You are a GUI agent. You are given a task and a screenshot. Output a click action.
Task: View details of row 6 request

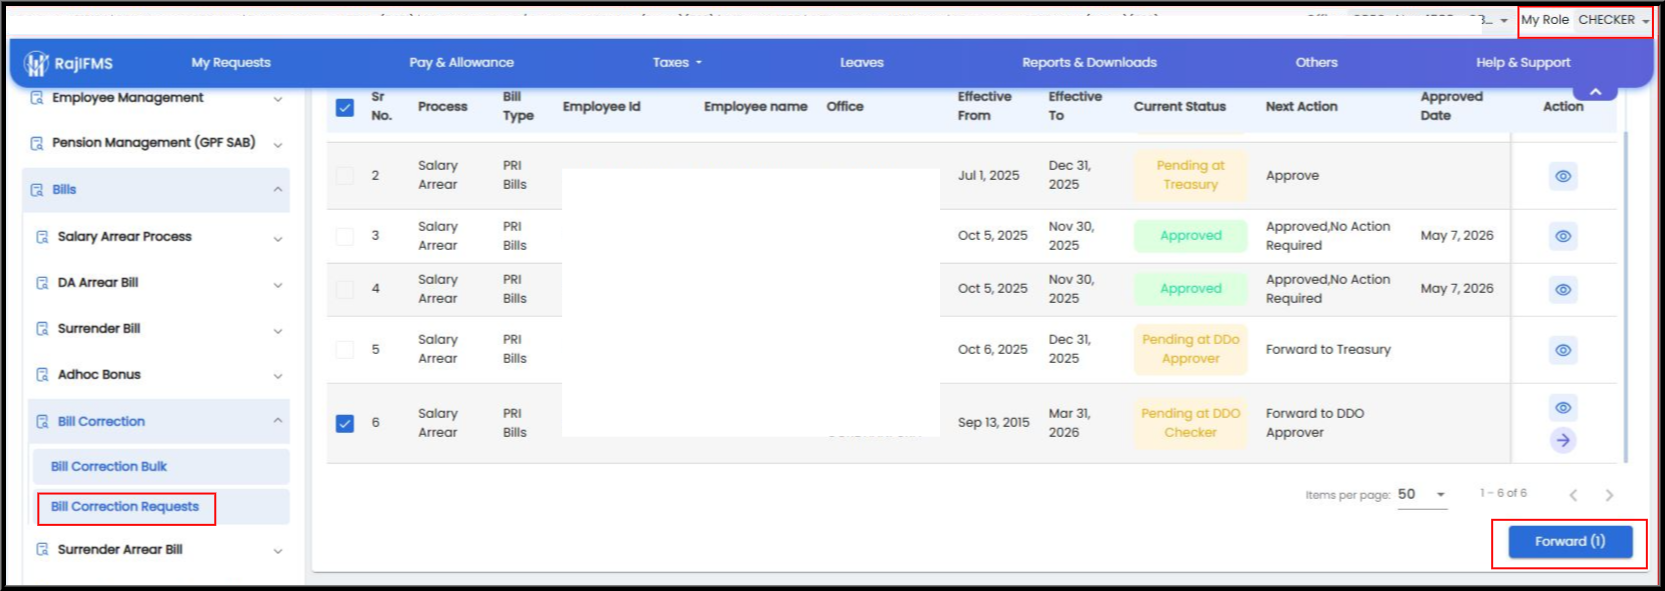click(1563, 407)
